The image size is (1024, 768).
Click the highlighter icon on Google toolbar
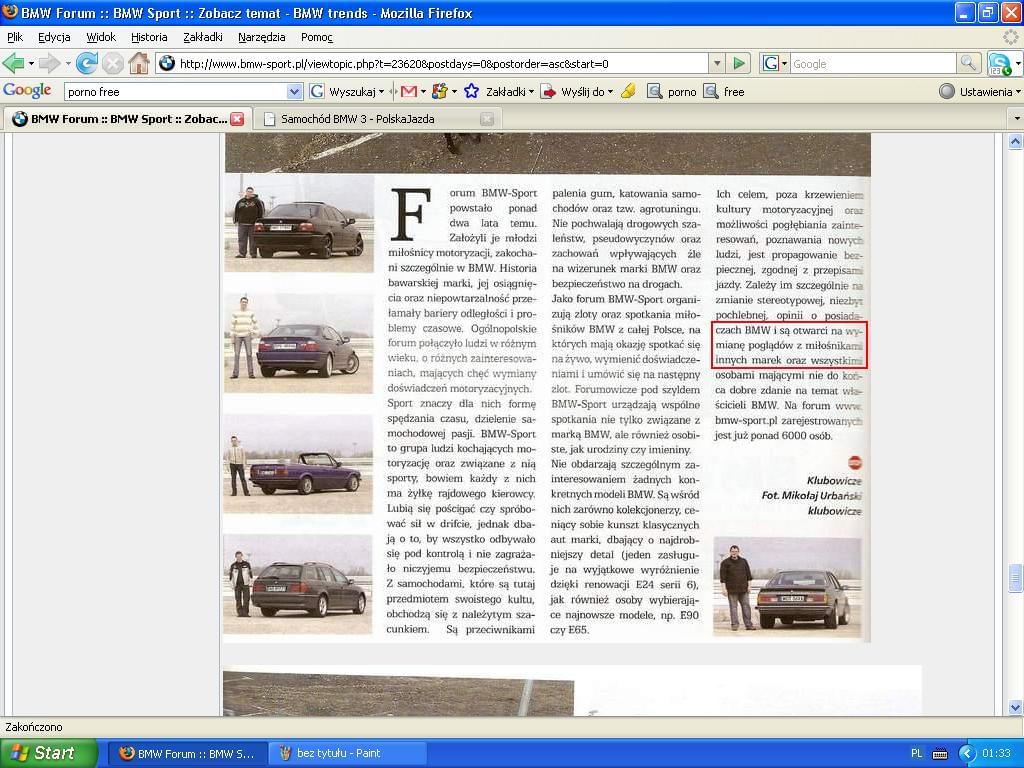(x=628, y=91)
